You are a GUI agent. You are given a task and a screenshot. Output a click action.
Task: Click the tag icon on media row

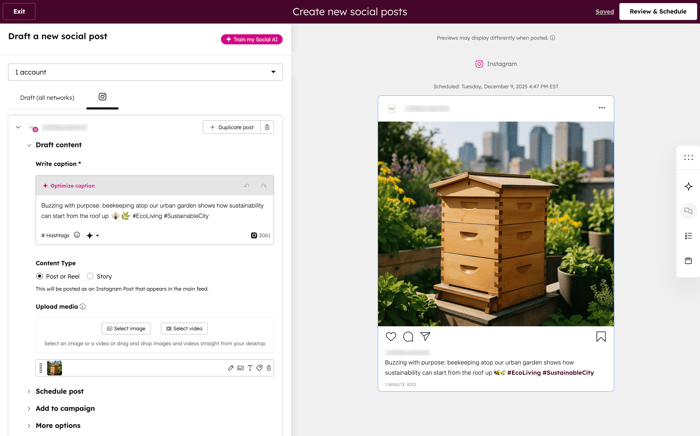259,368
